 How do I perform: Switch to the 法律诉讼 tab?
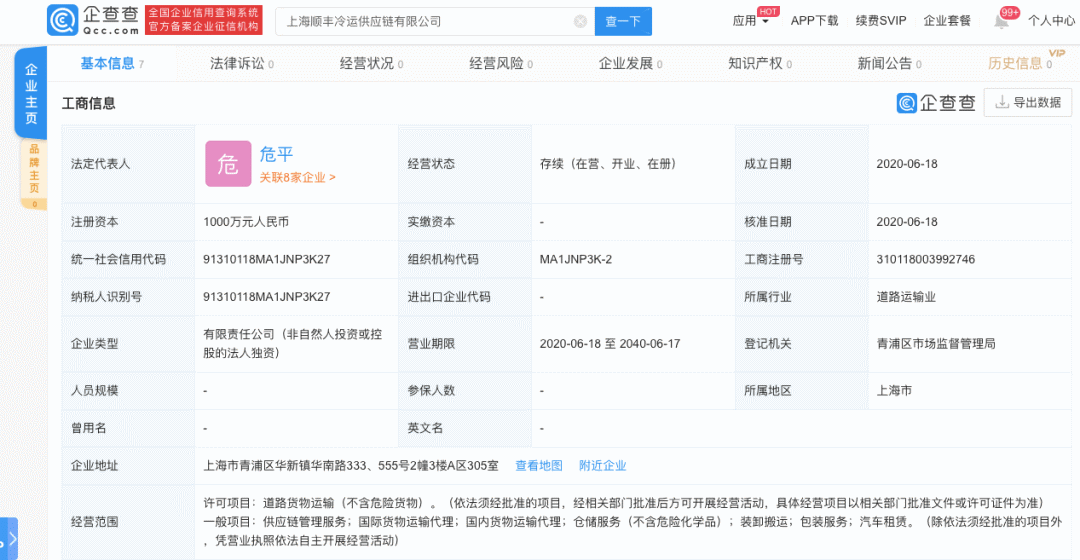pos(242,63)
